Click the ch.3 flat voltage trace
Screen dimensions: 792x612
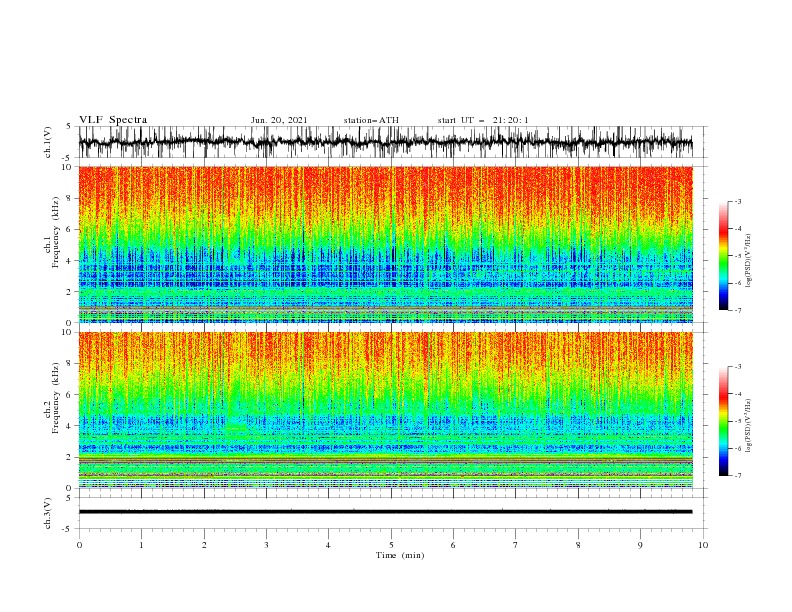click(385, 512)
